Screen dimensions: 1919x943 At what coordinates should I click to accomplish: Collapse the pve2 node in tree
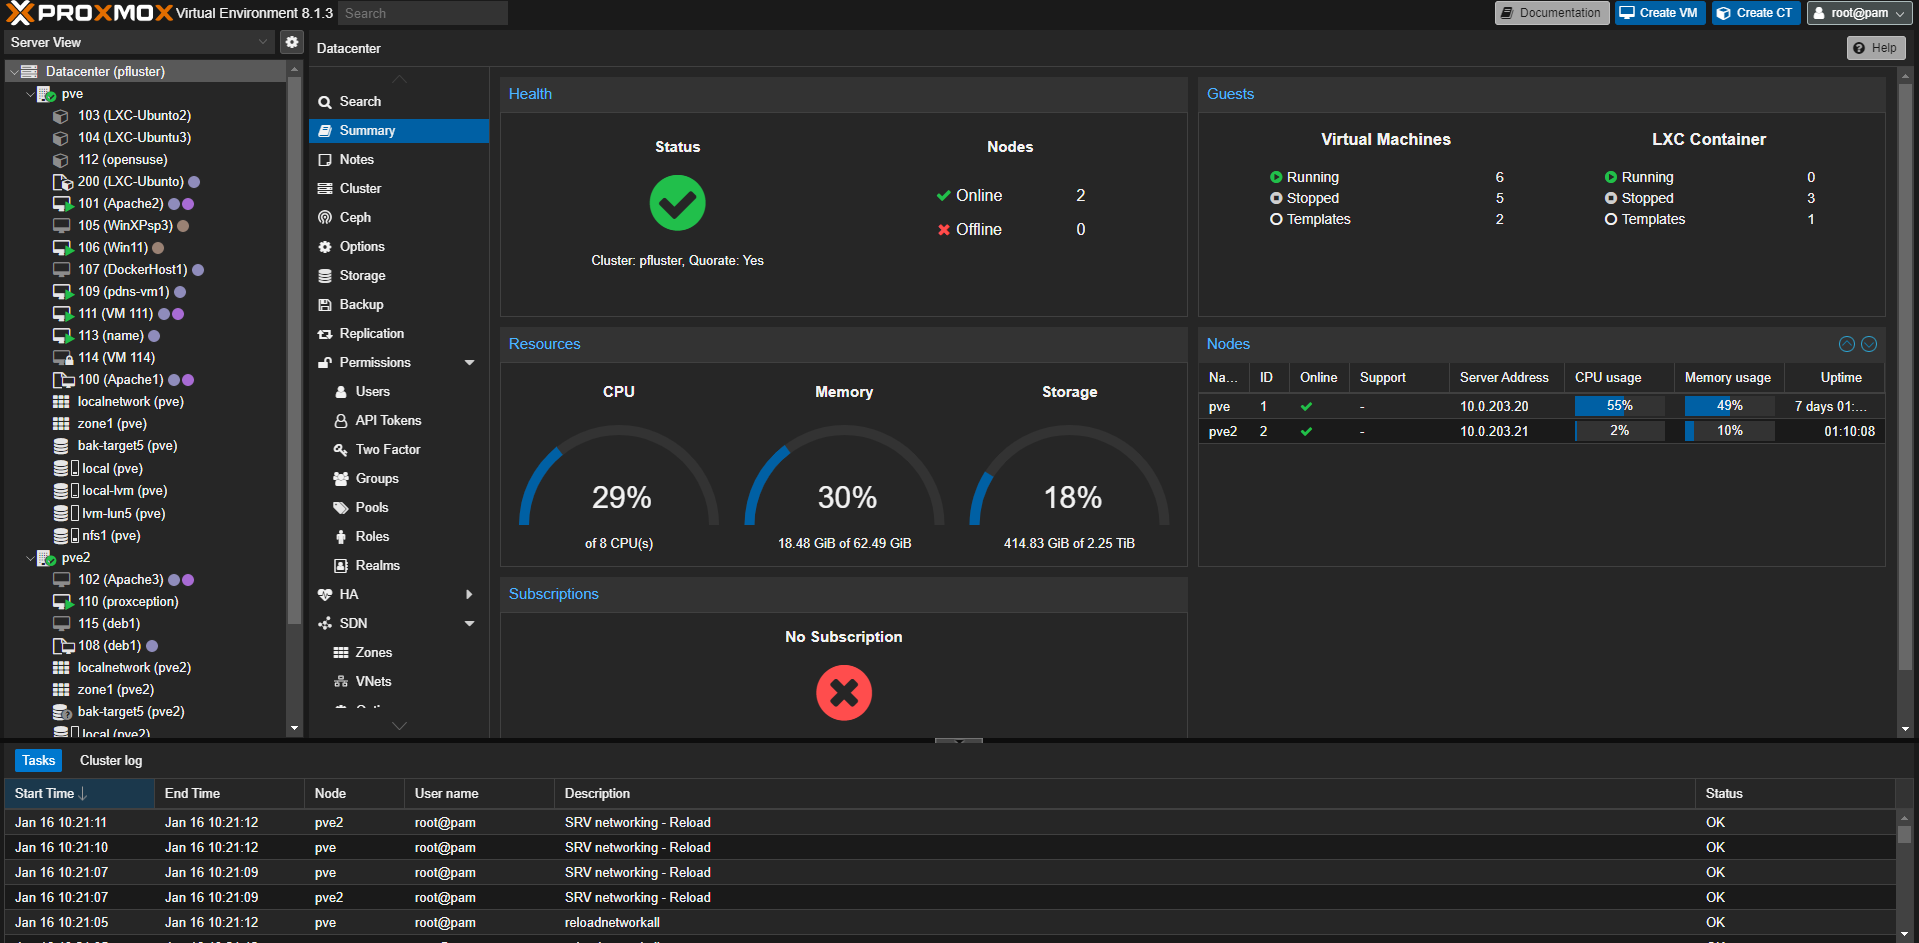click(30, 558)
